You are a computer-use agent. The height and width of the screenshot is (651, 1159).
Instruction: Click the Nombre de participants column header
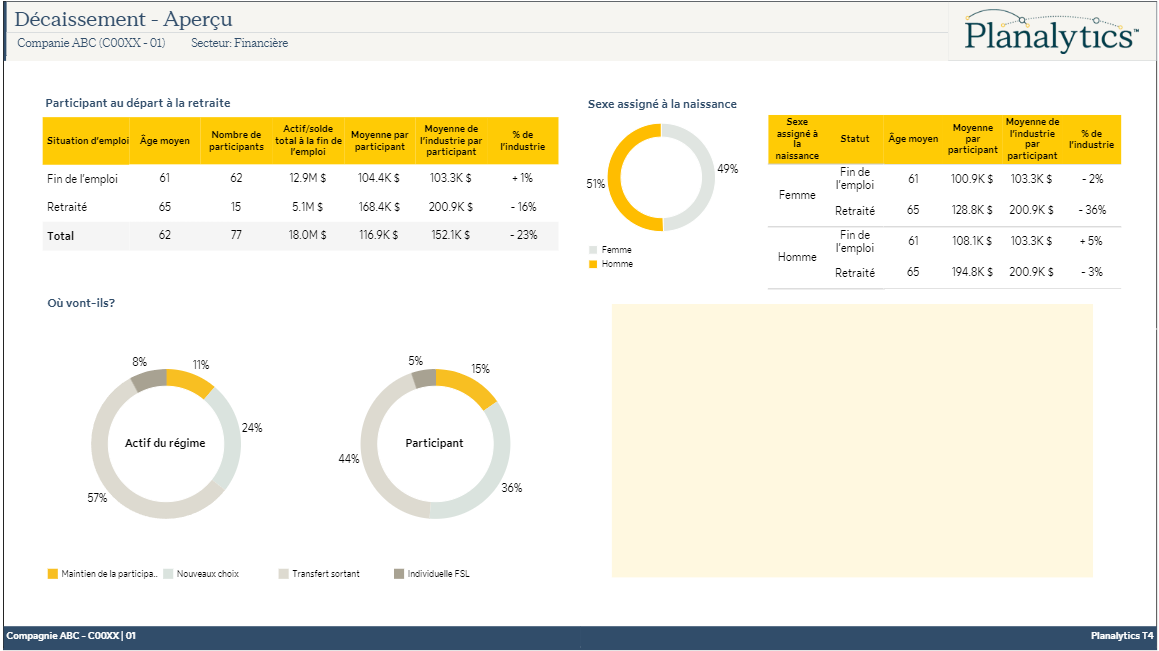tap(236, 141)
